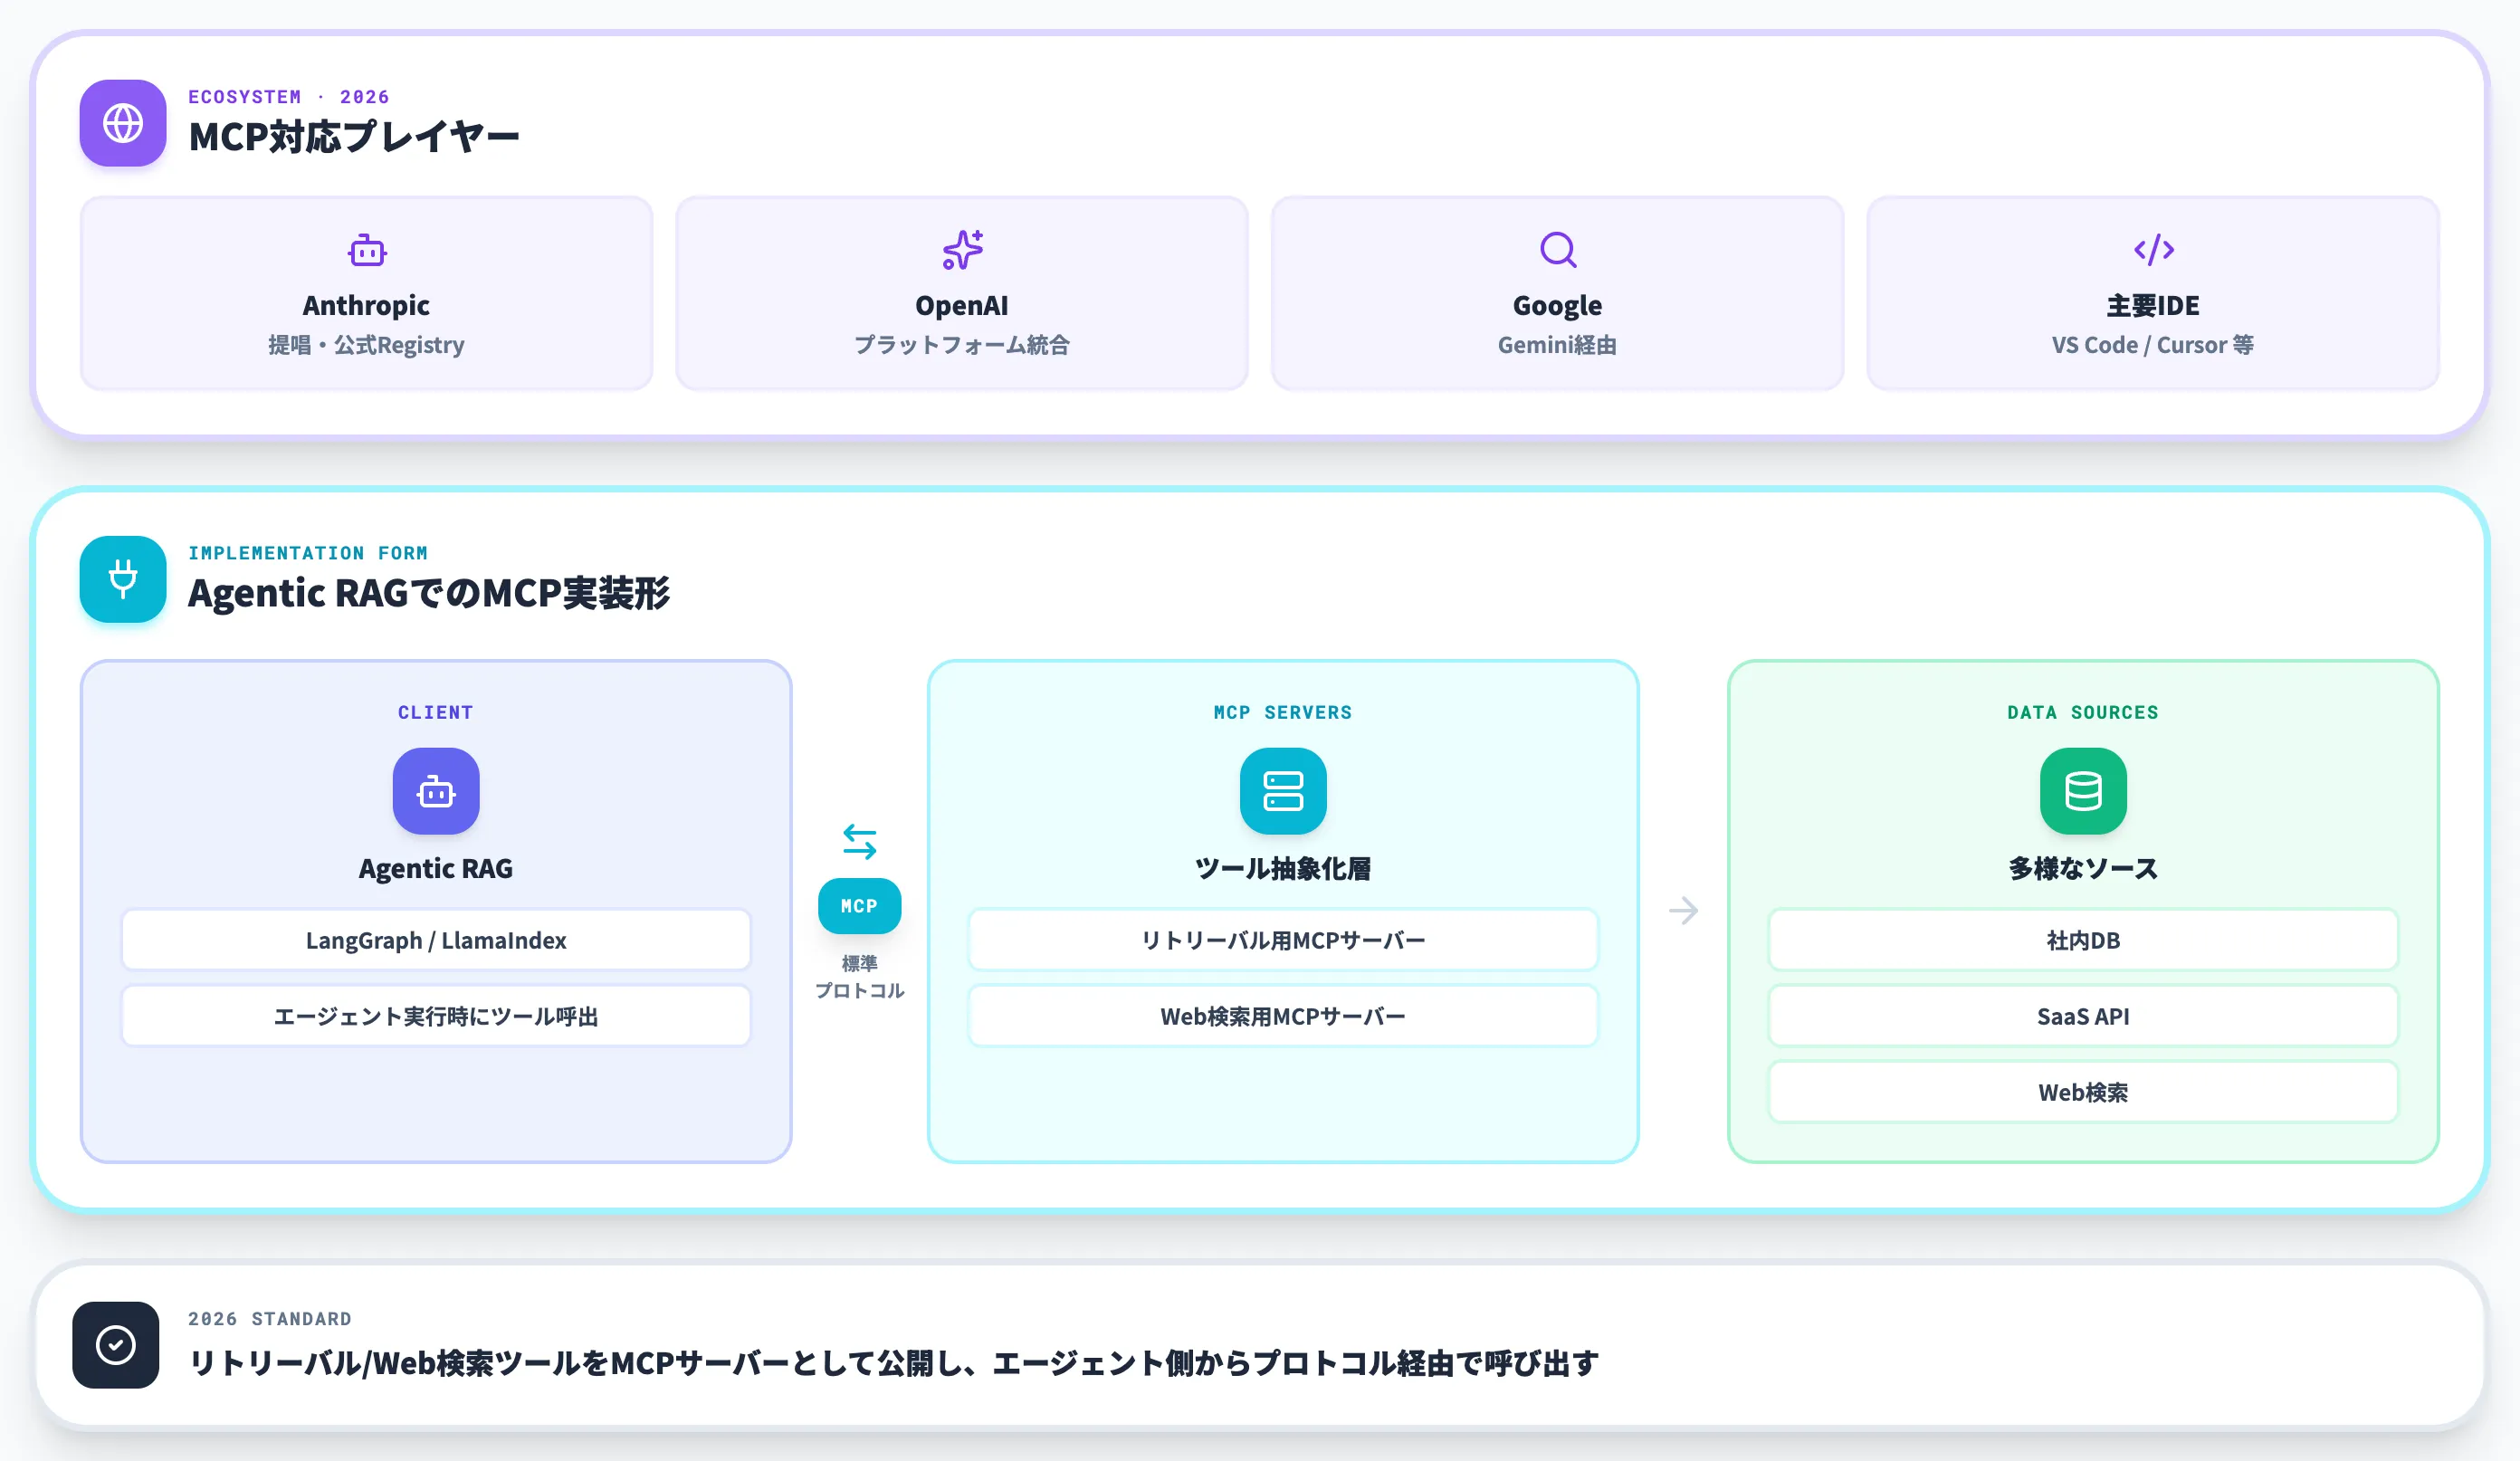2520x1461 pixels.
Task: Click the indigo robot icon under CLIENT
Action: 436,791
